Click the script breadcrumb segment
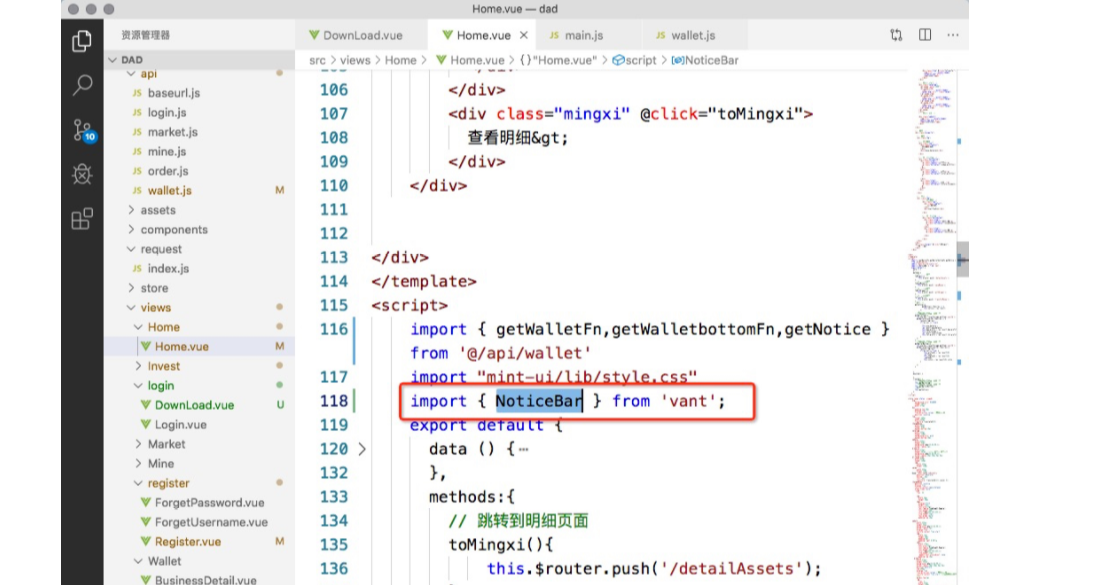Viewport: 1114px width, 585px height. pos(634,60)
